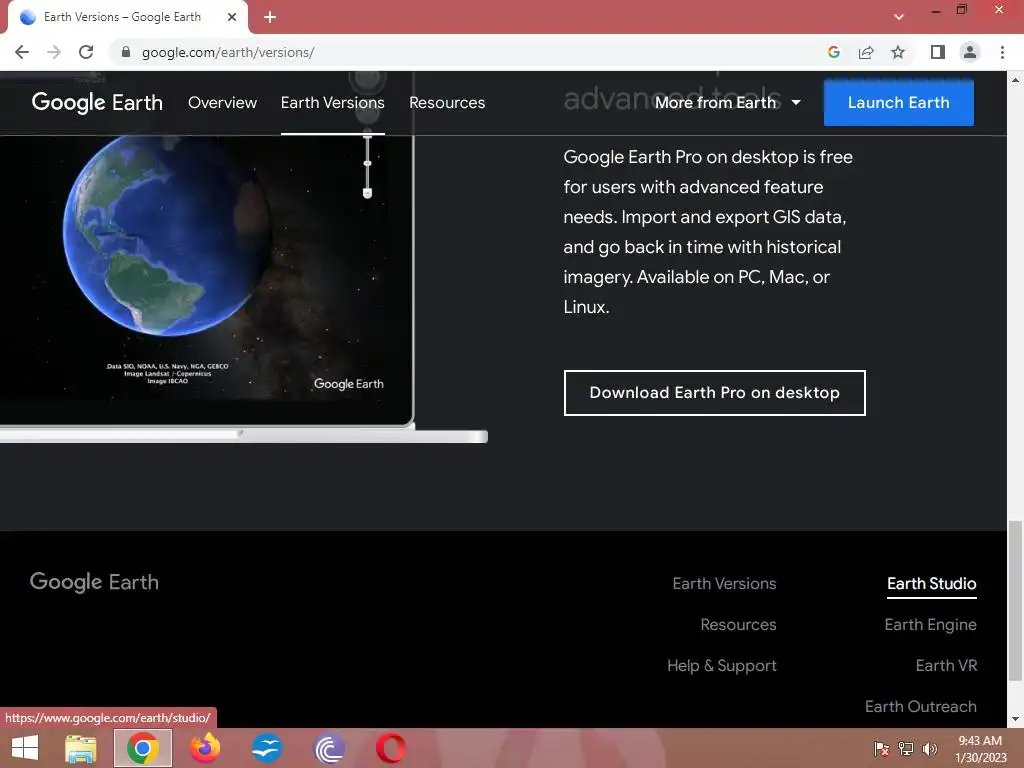This screenshot has width=1024, height=768.
Task: Open the Chrome profile avatar
Action: click(970, 52)
